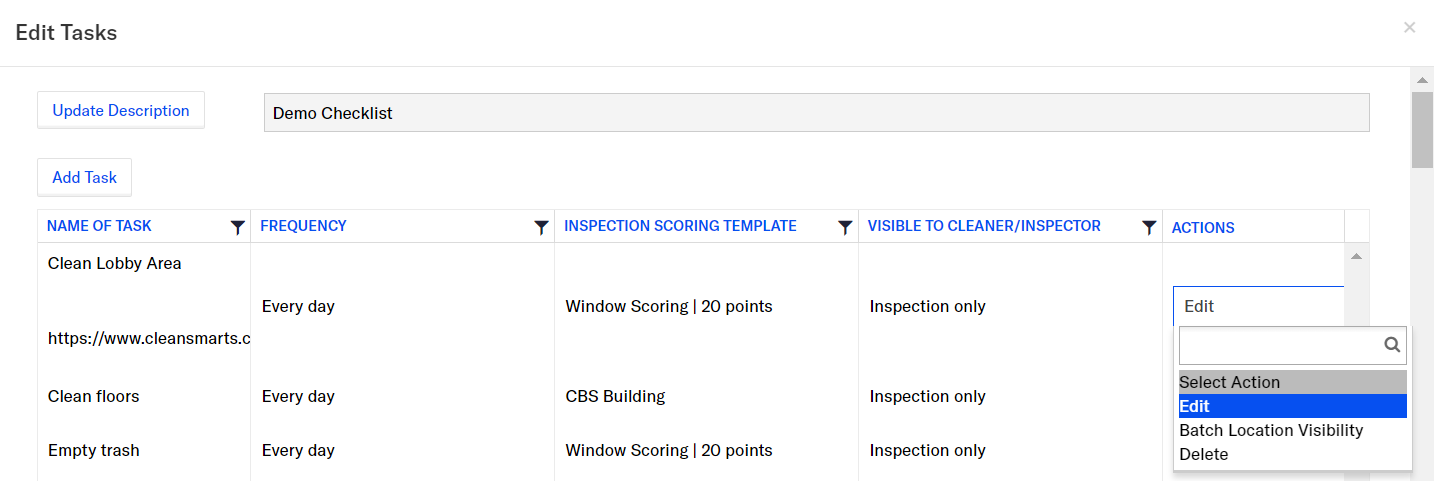Click the Update Description button
The image size is (1434, 481).
tap(121, 111)
